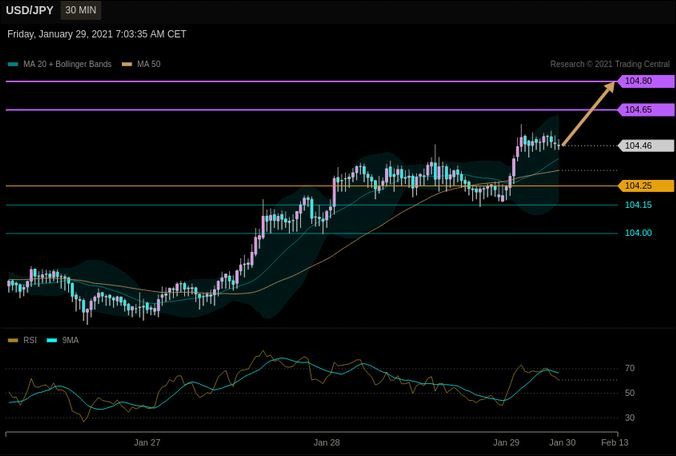Screen dimensions: 676x456
Task: Click the RSI 30 level label
Action: [x=630, y=418]
